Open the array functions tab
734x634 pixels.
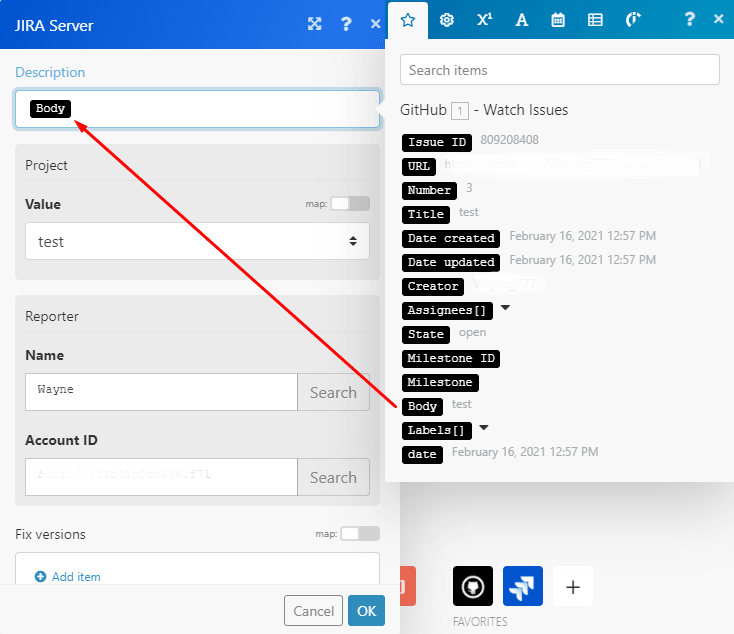pyautogui.click(x=595, y=19)
